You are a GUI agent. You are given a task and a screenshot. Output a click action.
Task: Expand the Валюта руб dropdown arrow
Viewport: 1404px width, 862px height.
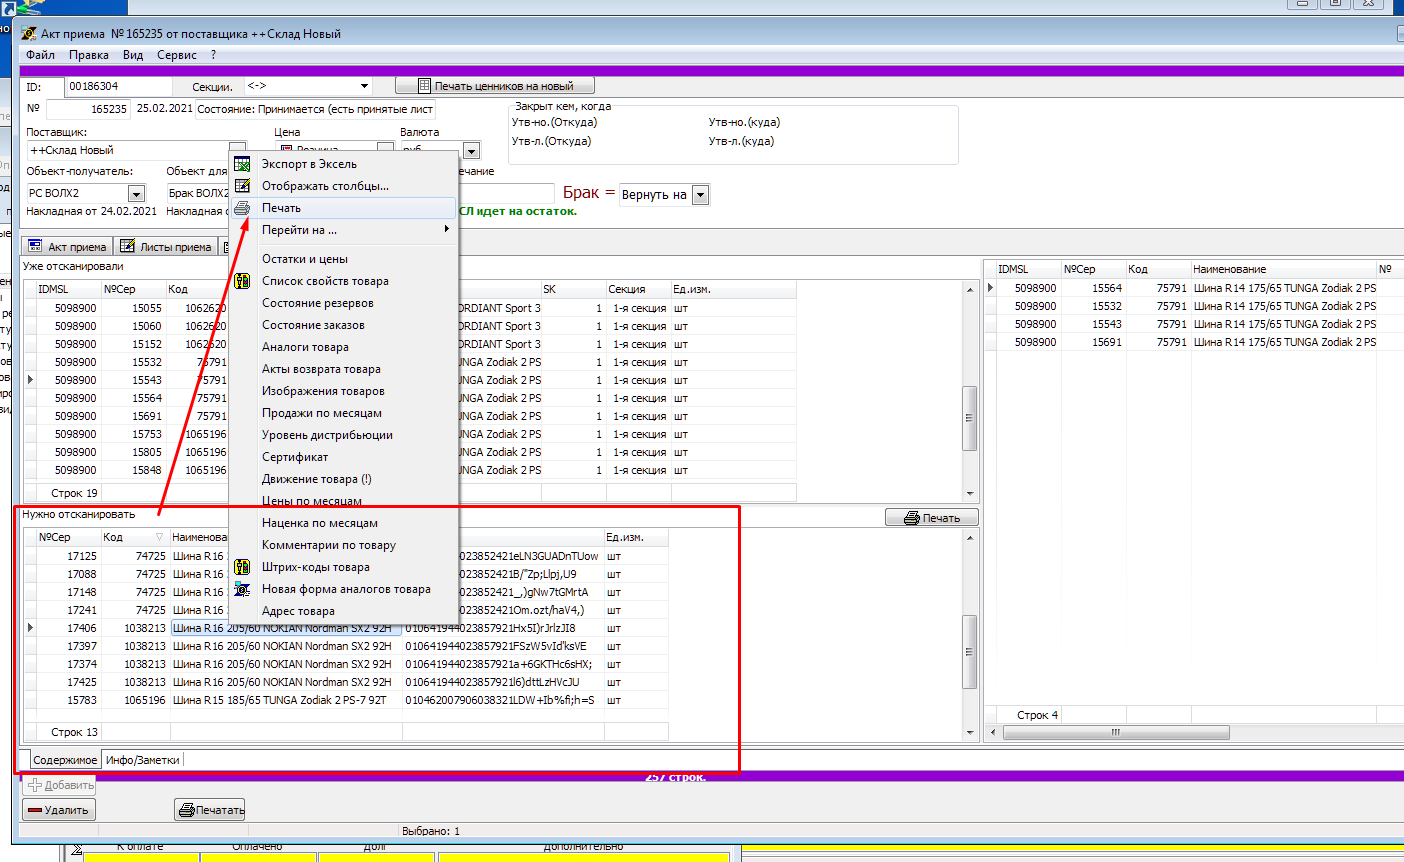pyautogui.click(x=471, y=151)
